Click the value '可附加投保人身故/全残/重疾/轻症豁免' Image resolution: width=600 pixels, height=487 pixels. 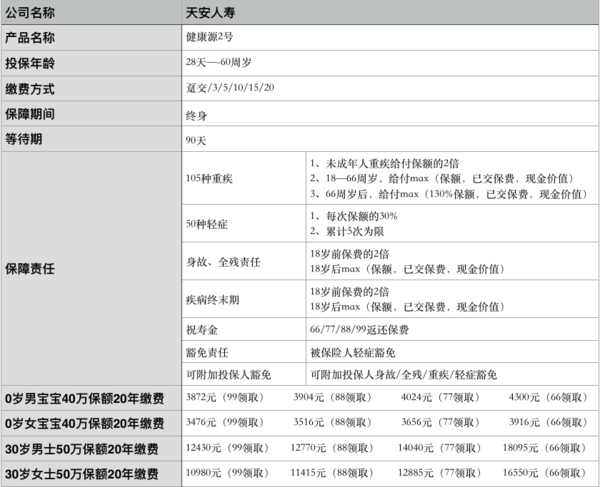pyautogui.click(x=404, y=375)
